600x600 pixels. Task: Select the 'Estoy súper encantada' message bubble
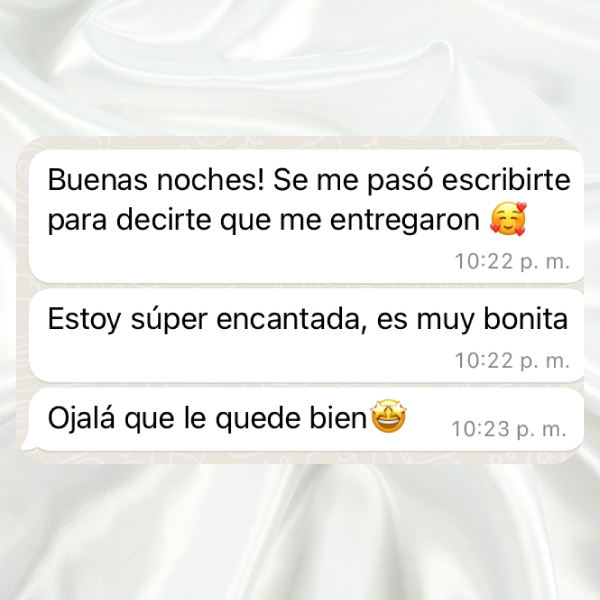306,336
